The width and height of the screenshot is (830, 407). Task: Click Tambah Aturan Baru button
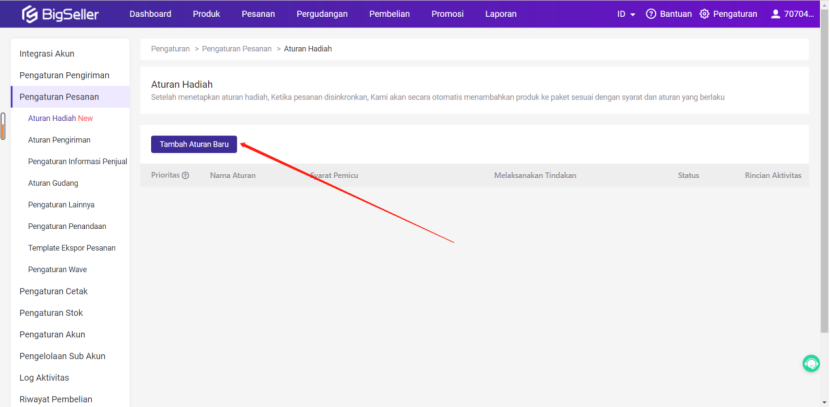click(194, 144)
